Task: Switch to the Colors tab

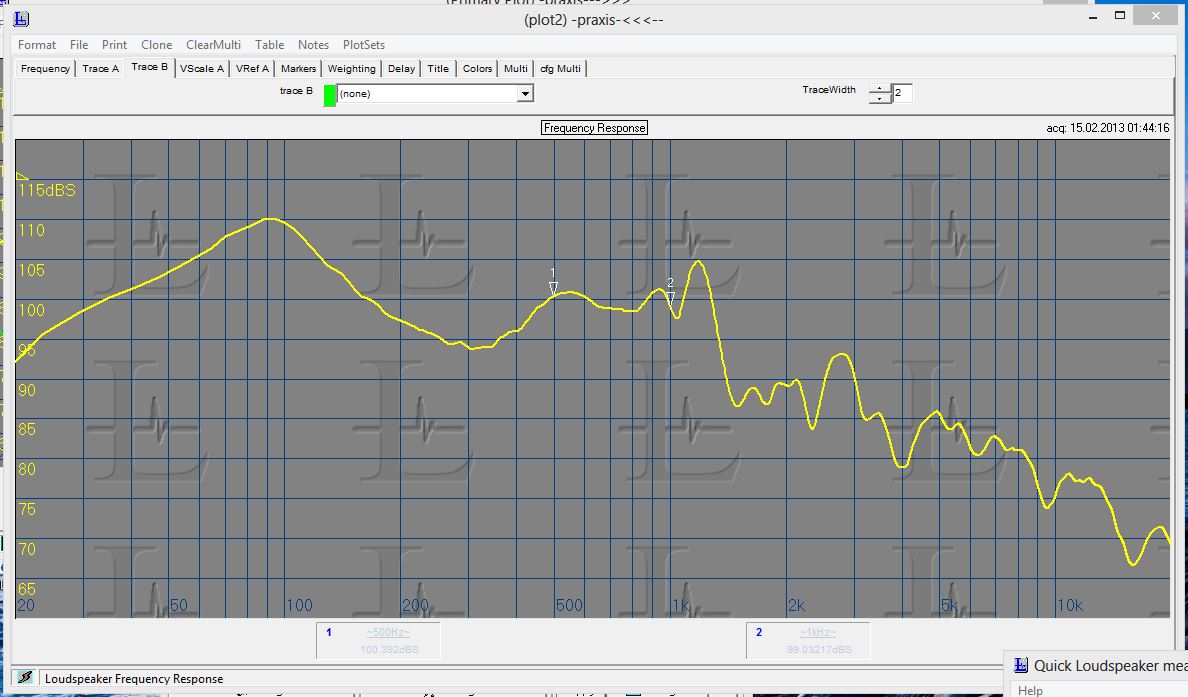Action: (x=477, y=68)
